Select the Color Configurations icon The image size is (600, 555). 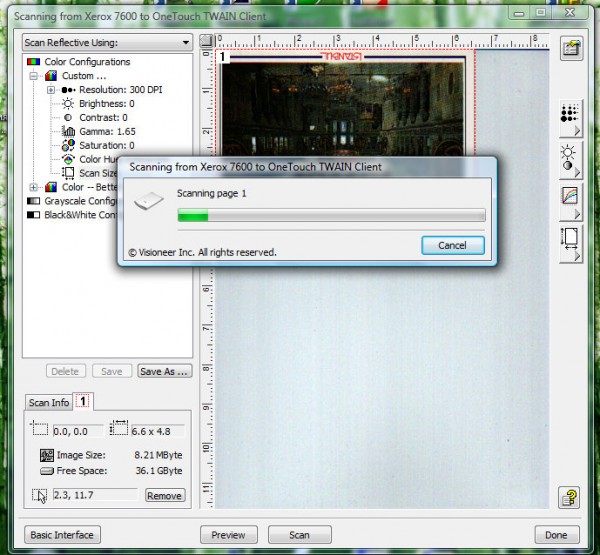click(34, 62)
